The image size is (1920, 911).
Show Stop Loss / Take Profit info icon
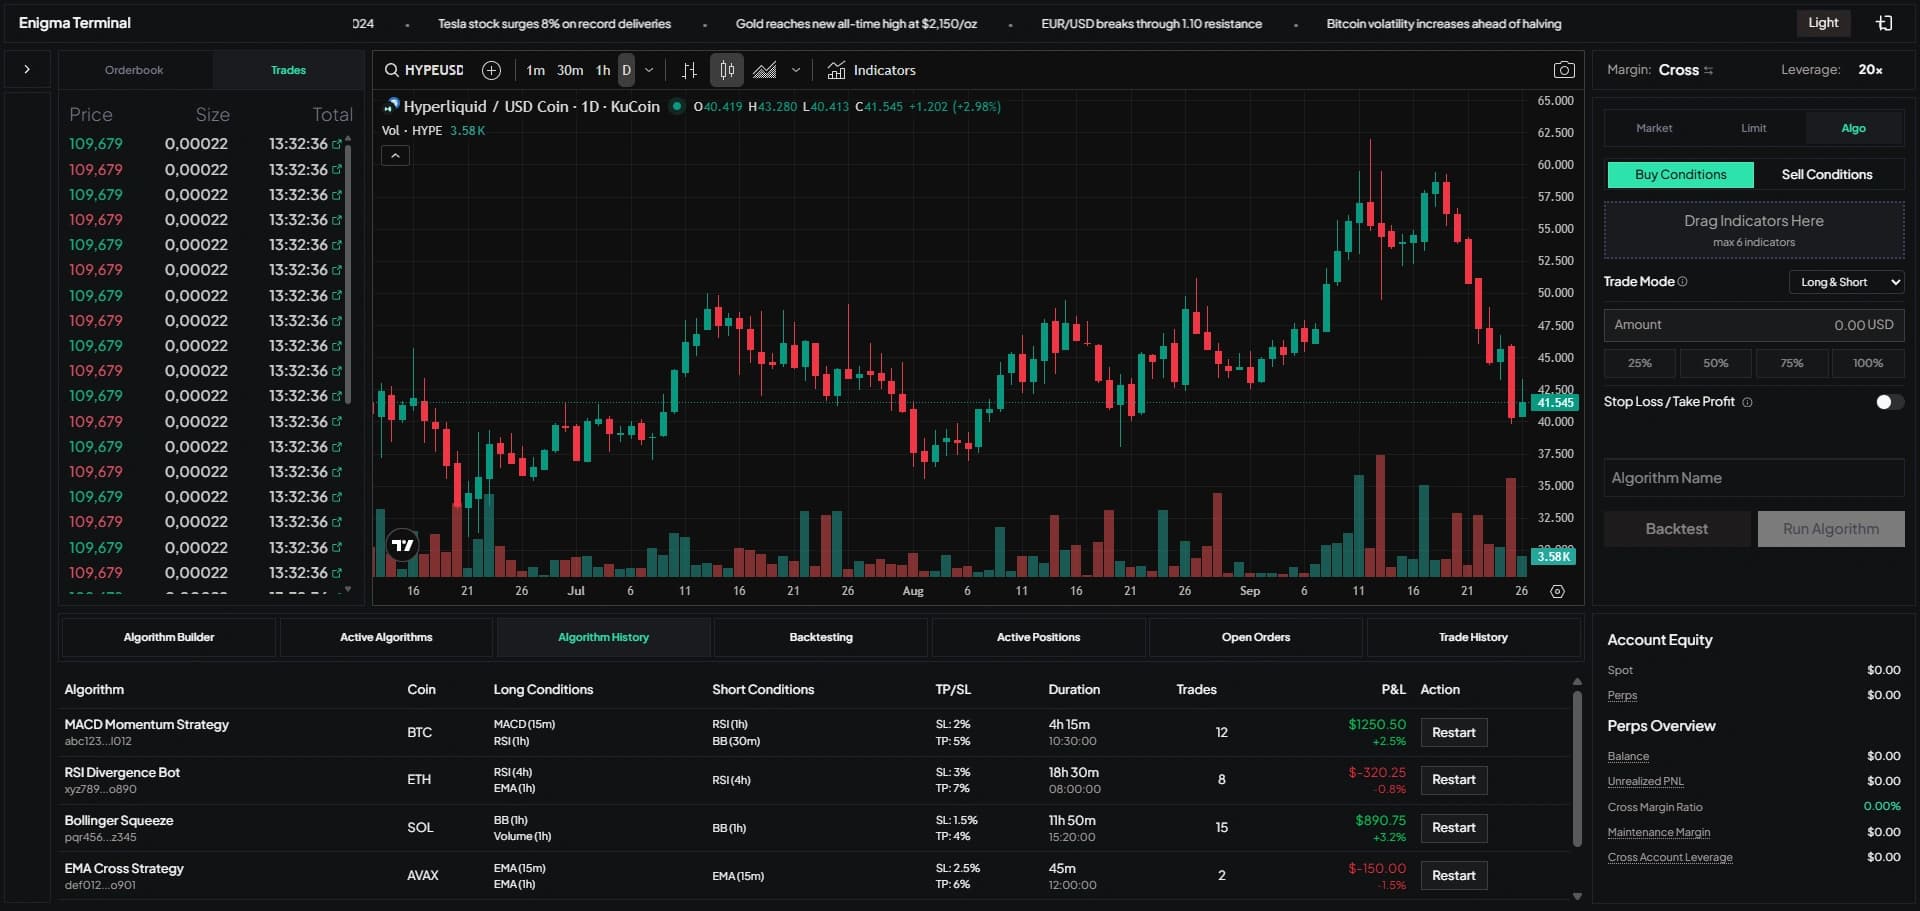[1747, 402]
